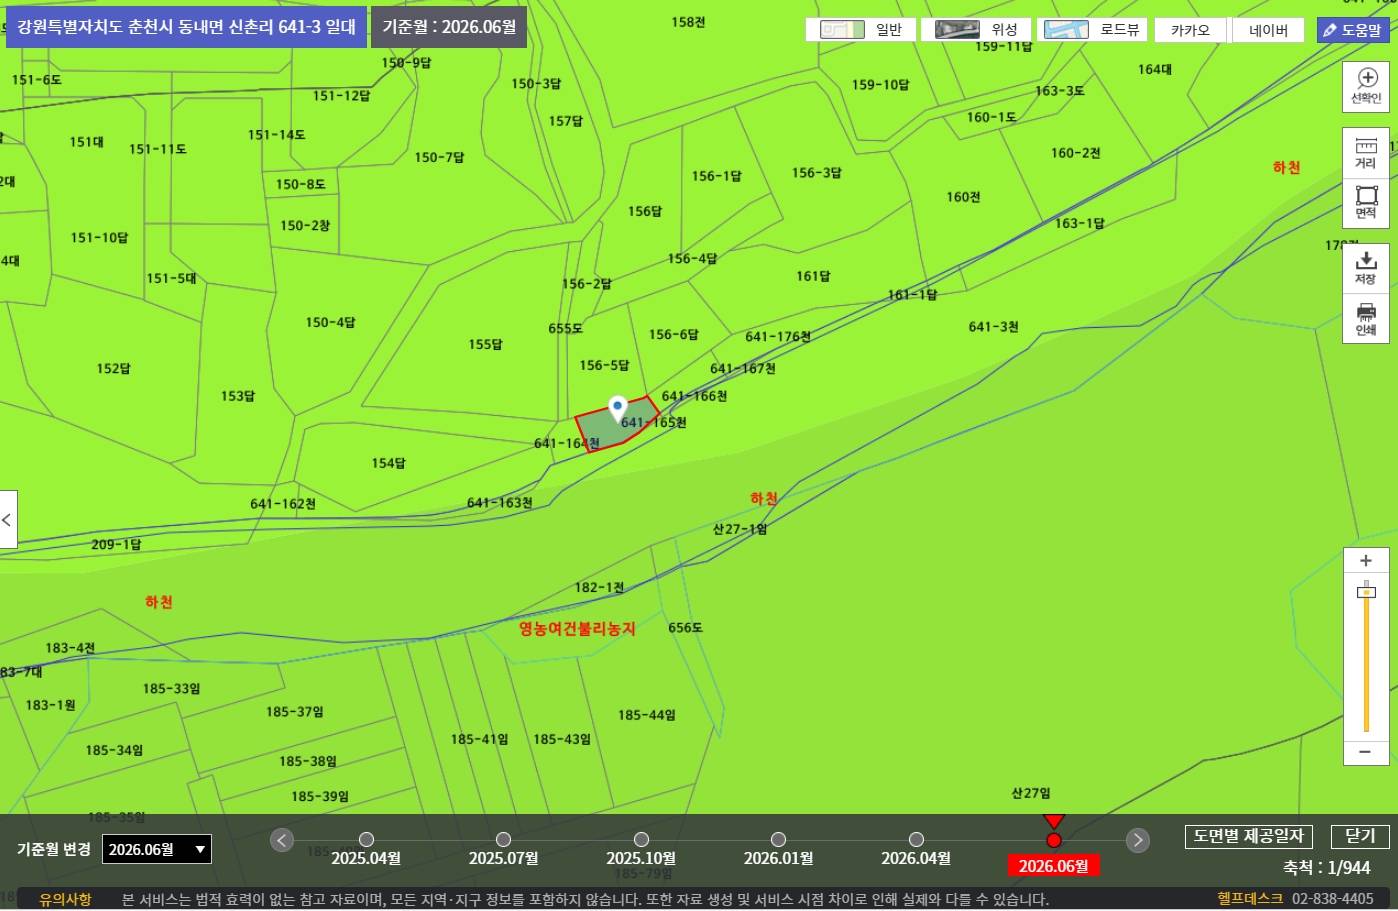
Task: Zoom out with the minus button
Action: tap(1365, 751)
